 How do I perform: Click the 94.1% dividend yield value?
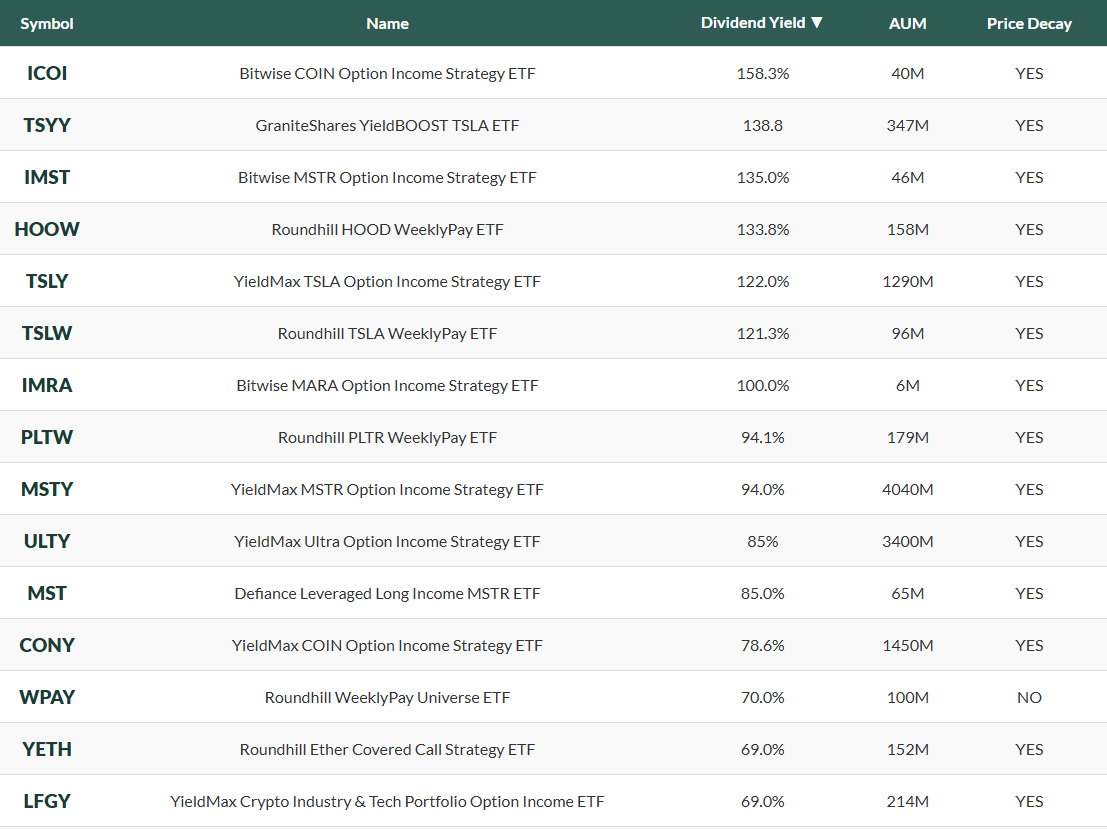[x=762, y=438]
